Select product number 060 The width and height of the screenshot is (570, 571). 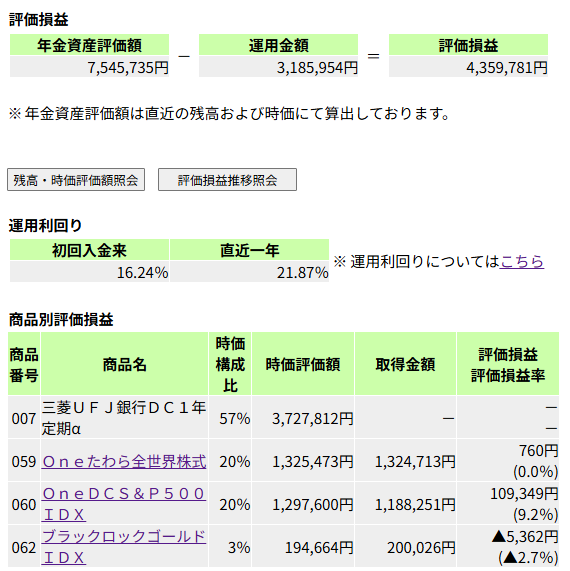24,504
